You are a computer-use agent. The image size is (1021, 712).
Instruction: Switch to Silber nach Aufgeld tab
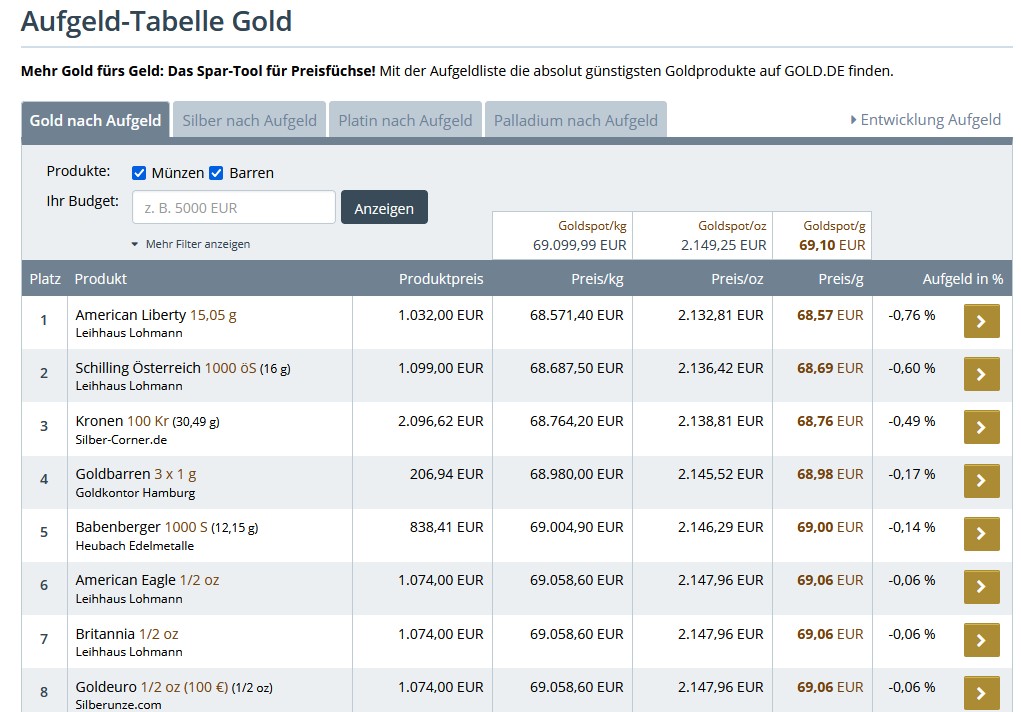(x=249, y=121)
